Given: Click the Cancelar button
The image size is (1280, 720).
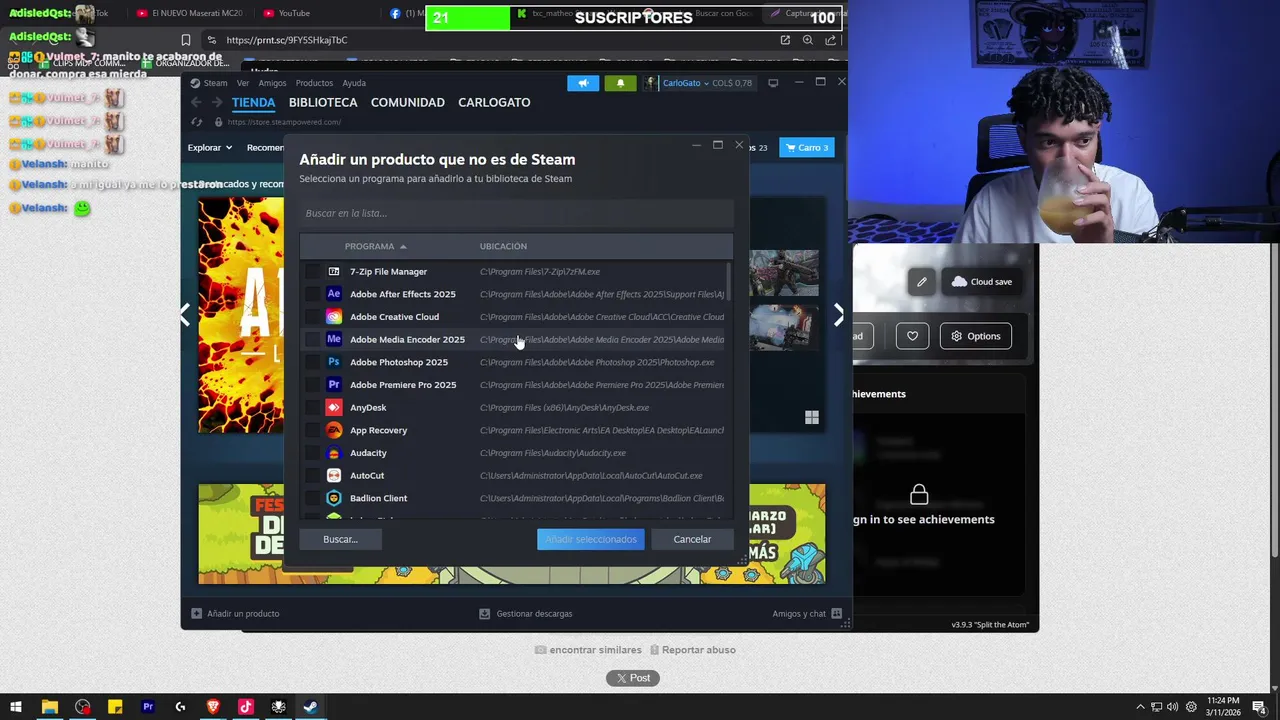Looking at the screenshot, I should tap(692, 539).
